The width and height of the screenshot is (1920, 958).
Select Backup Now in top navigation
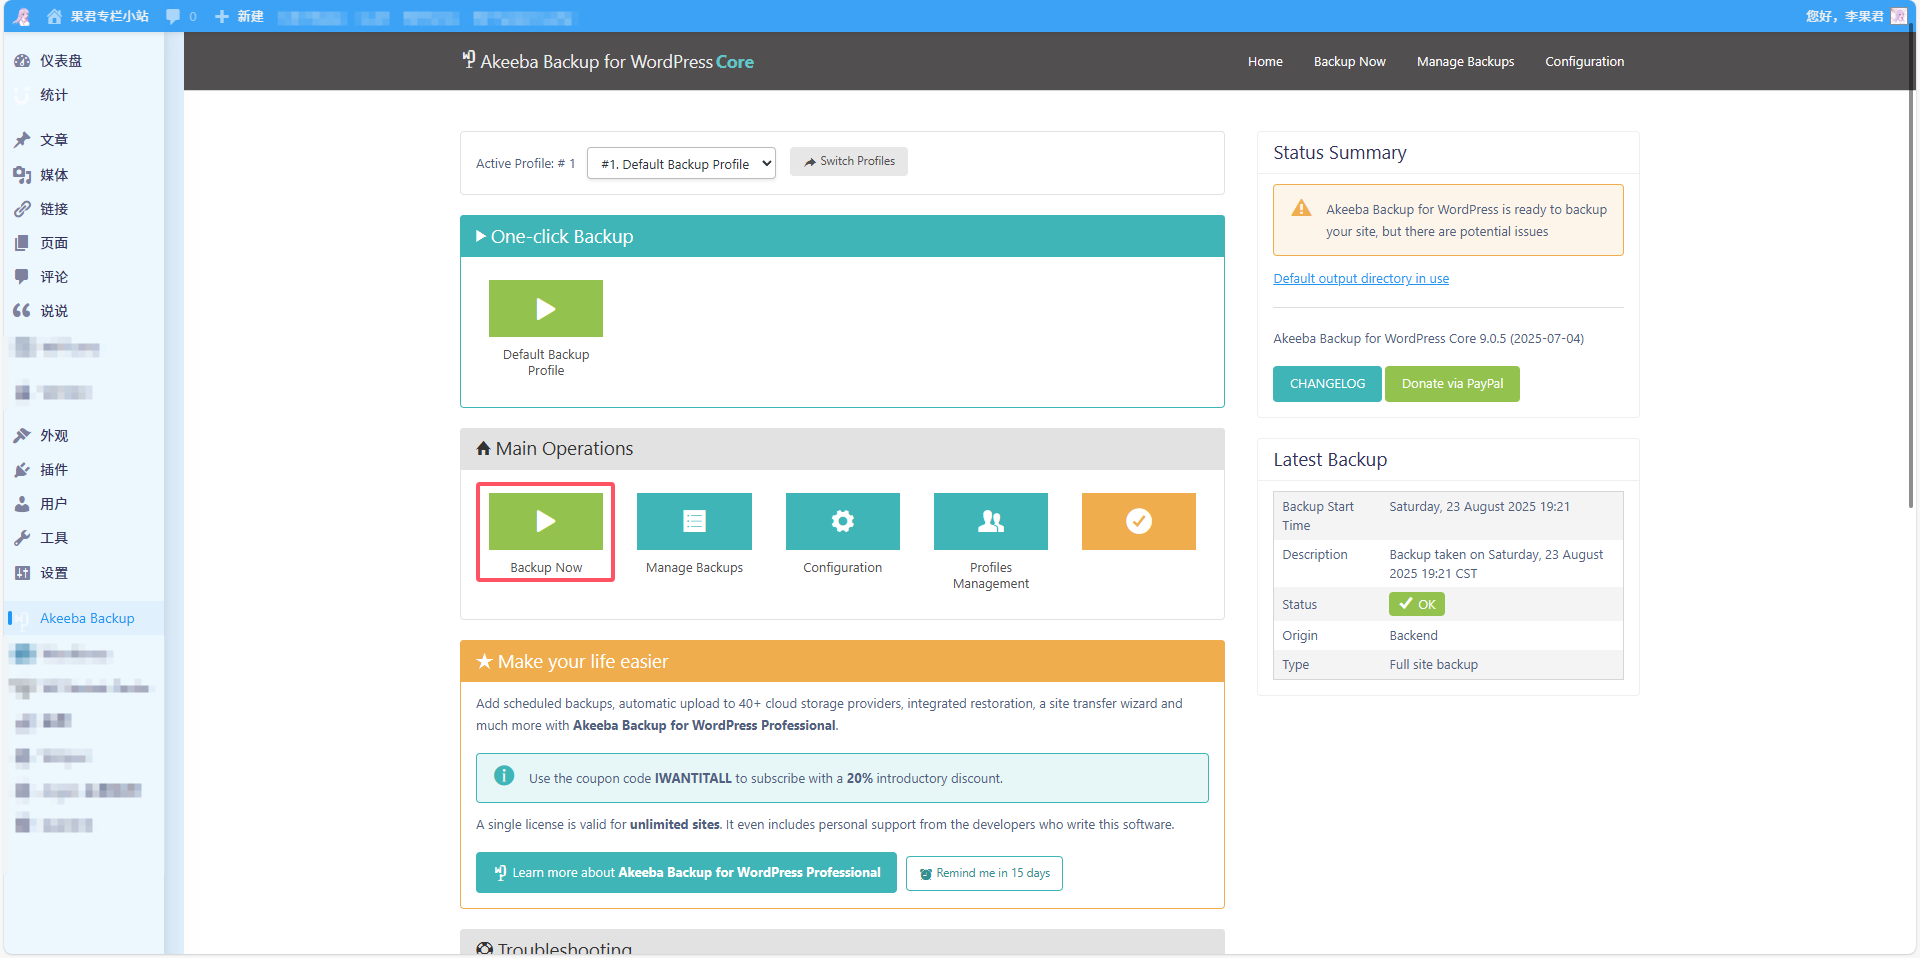[1349, 61]
